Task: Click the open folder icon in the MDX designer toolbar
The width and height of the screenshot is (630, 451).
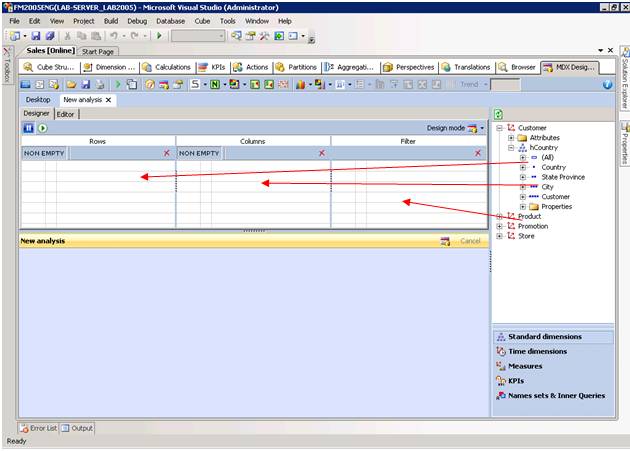Action: pos(72,84)
